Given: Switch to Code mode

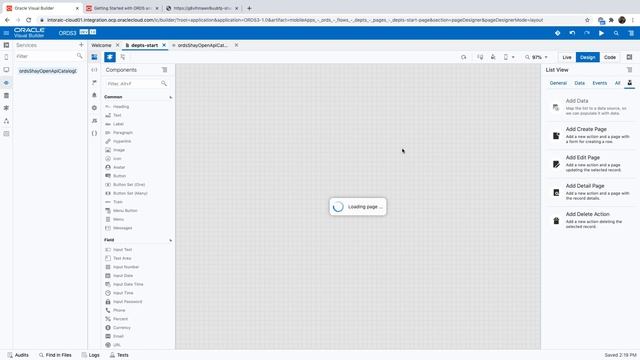Looking at the screenshot, I should click(x=610, y=58).
